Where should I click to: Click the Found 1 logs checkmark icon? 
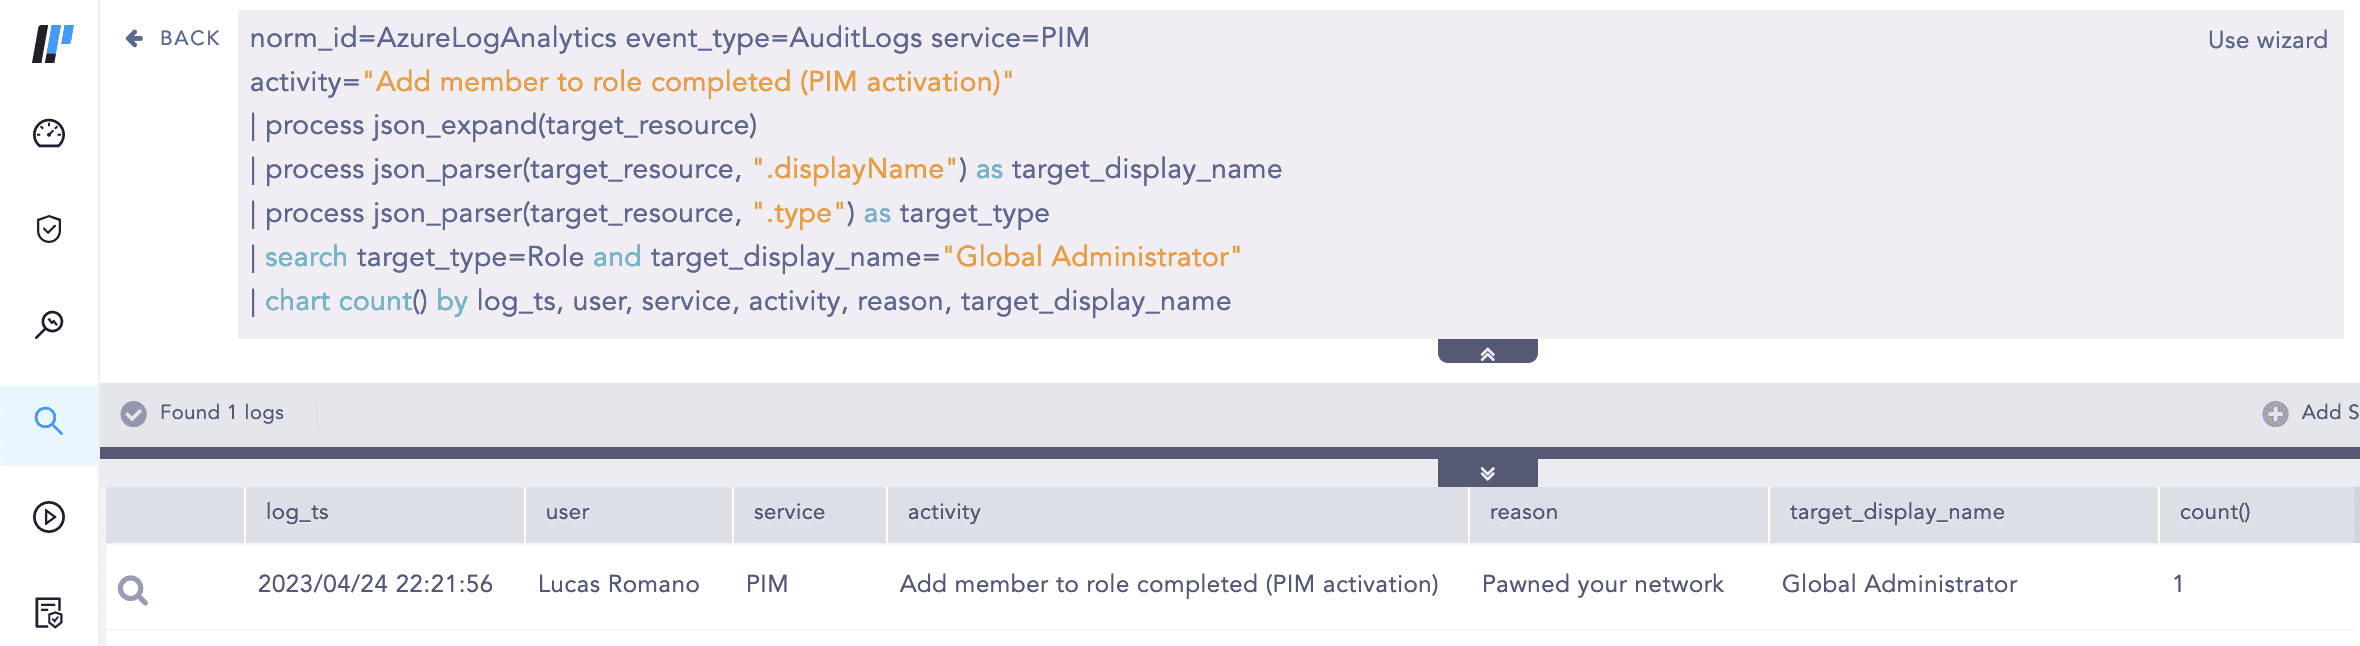point(133,413)
